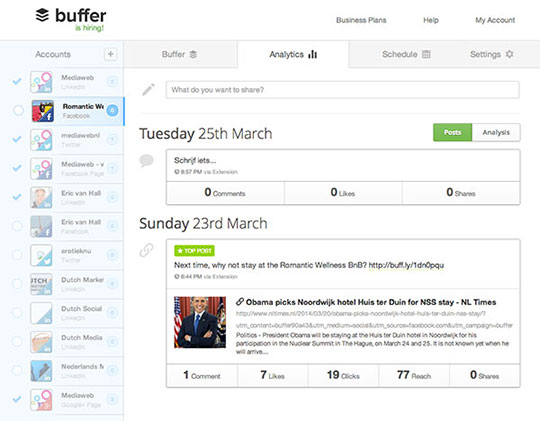Open options for Eric van Hall LinkedIn
540x421 pixels.
click(112, 197)
